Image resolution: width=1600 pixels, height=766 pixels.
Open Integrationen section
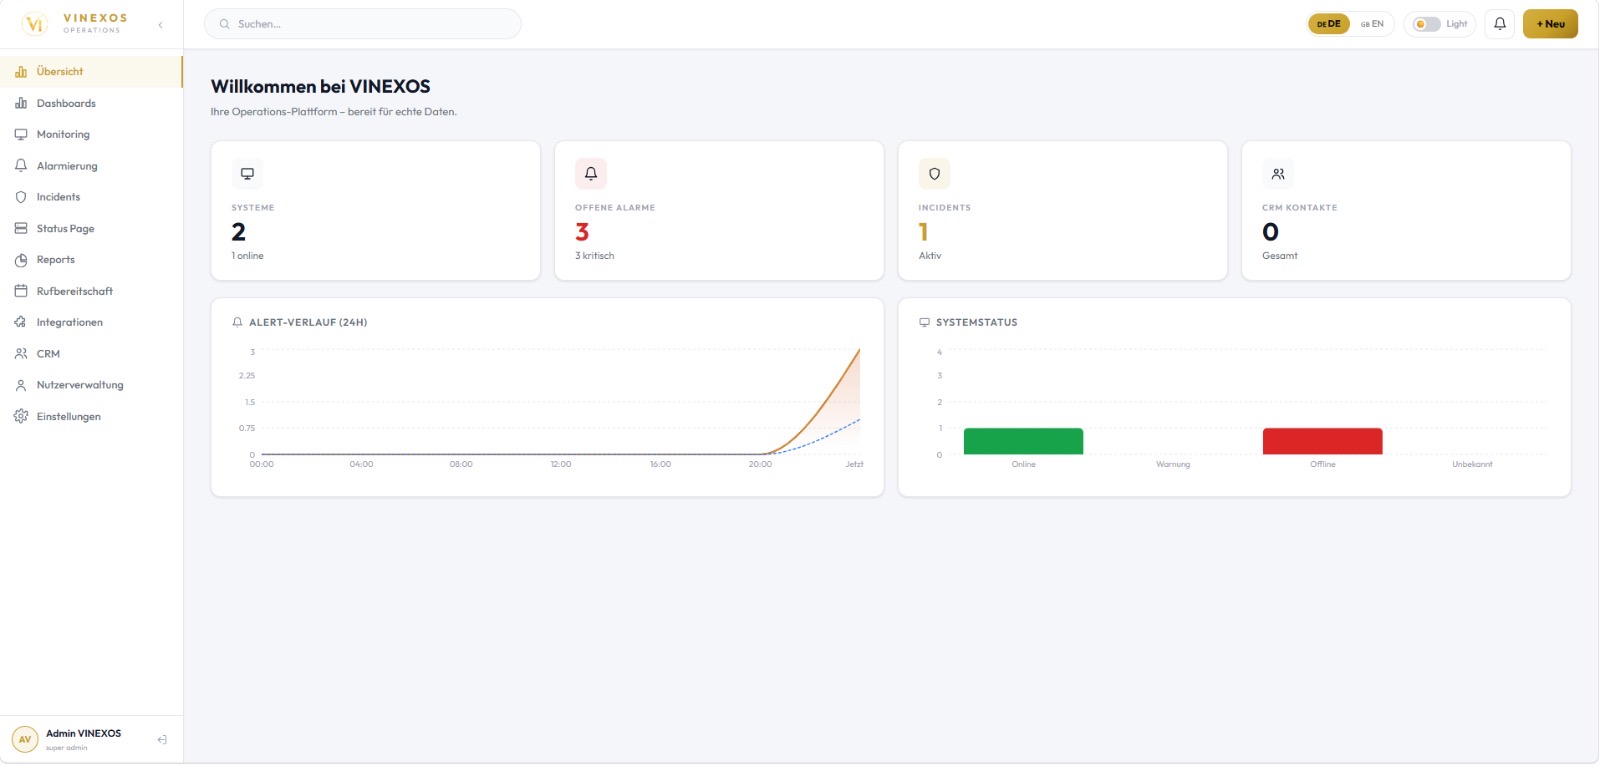click(91, 322)
